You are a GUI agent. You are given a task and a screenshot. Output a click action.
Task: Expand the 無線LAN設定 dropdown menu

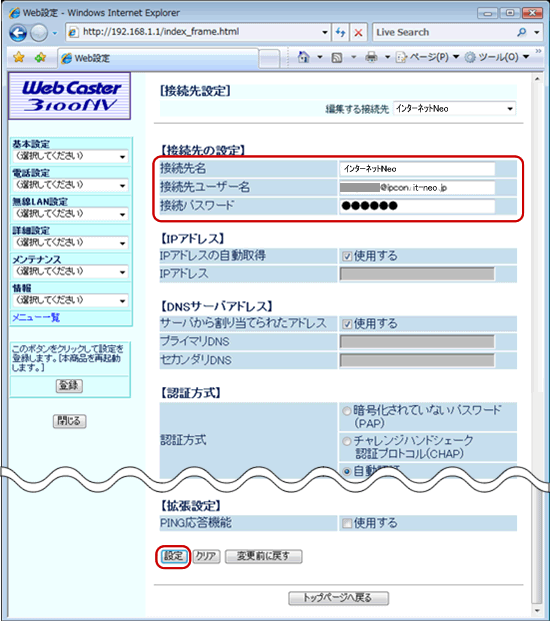click(70, 214)
